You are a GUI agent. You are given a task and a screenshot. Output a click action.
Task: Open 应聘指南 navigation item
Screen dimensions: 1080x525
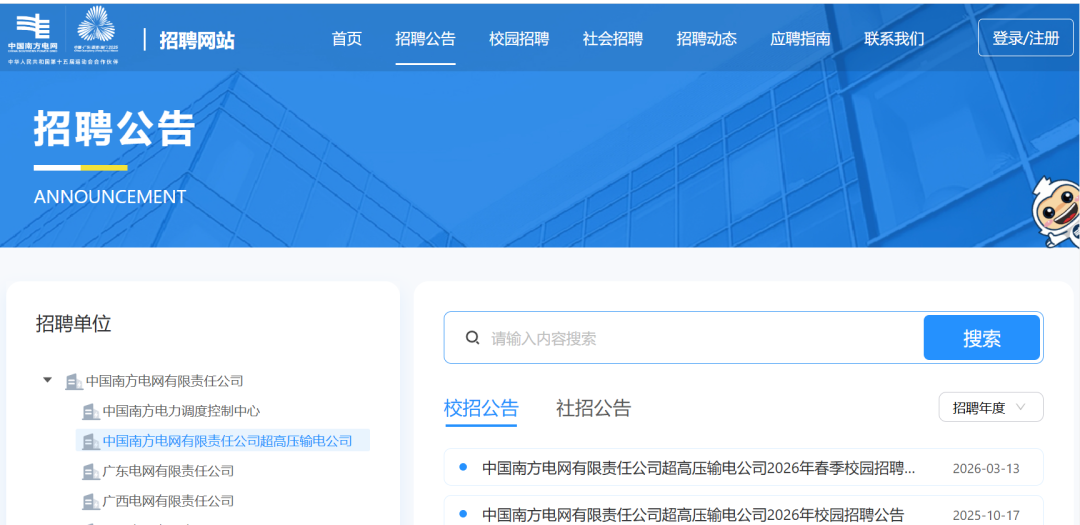click(x=800, y=39)
